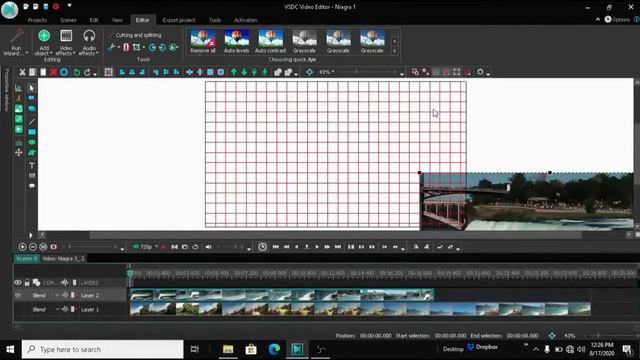Viewport: 640px width, 360px height.
Task: Click the add image icon in left toolbar
Action: pos(19,109)
